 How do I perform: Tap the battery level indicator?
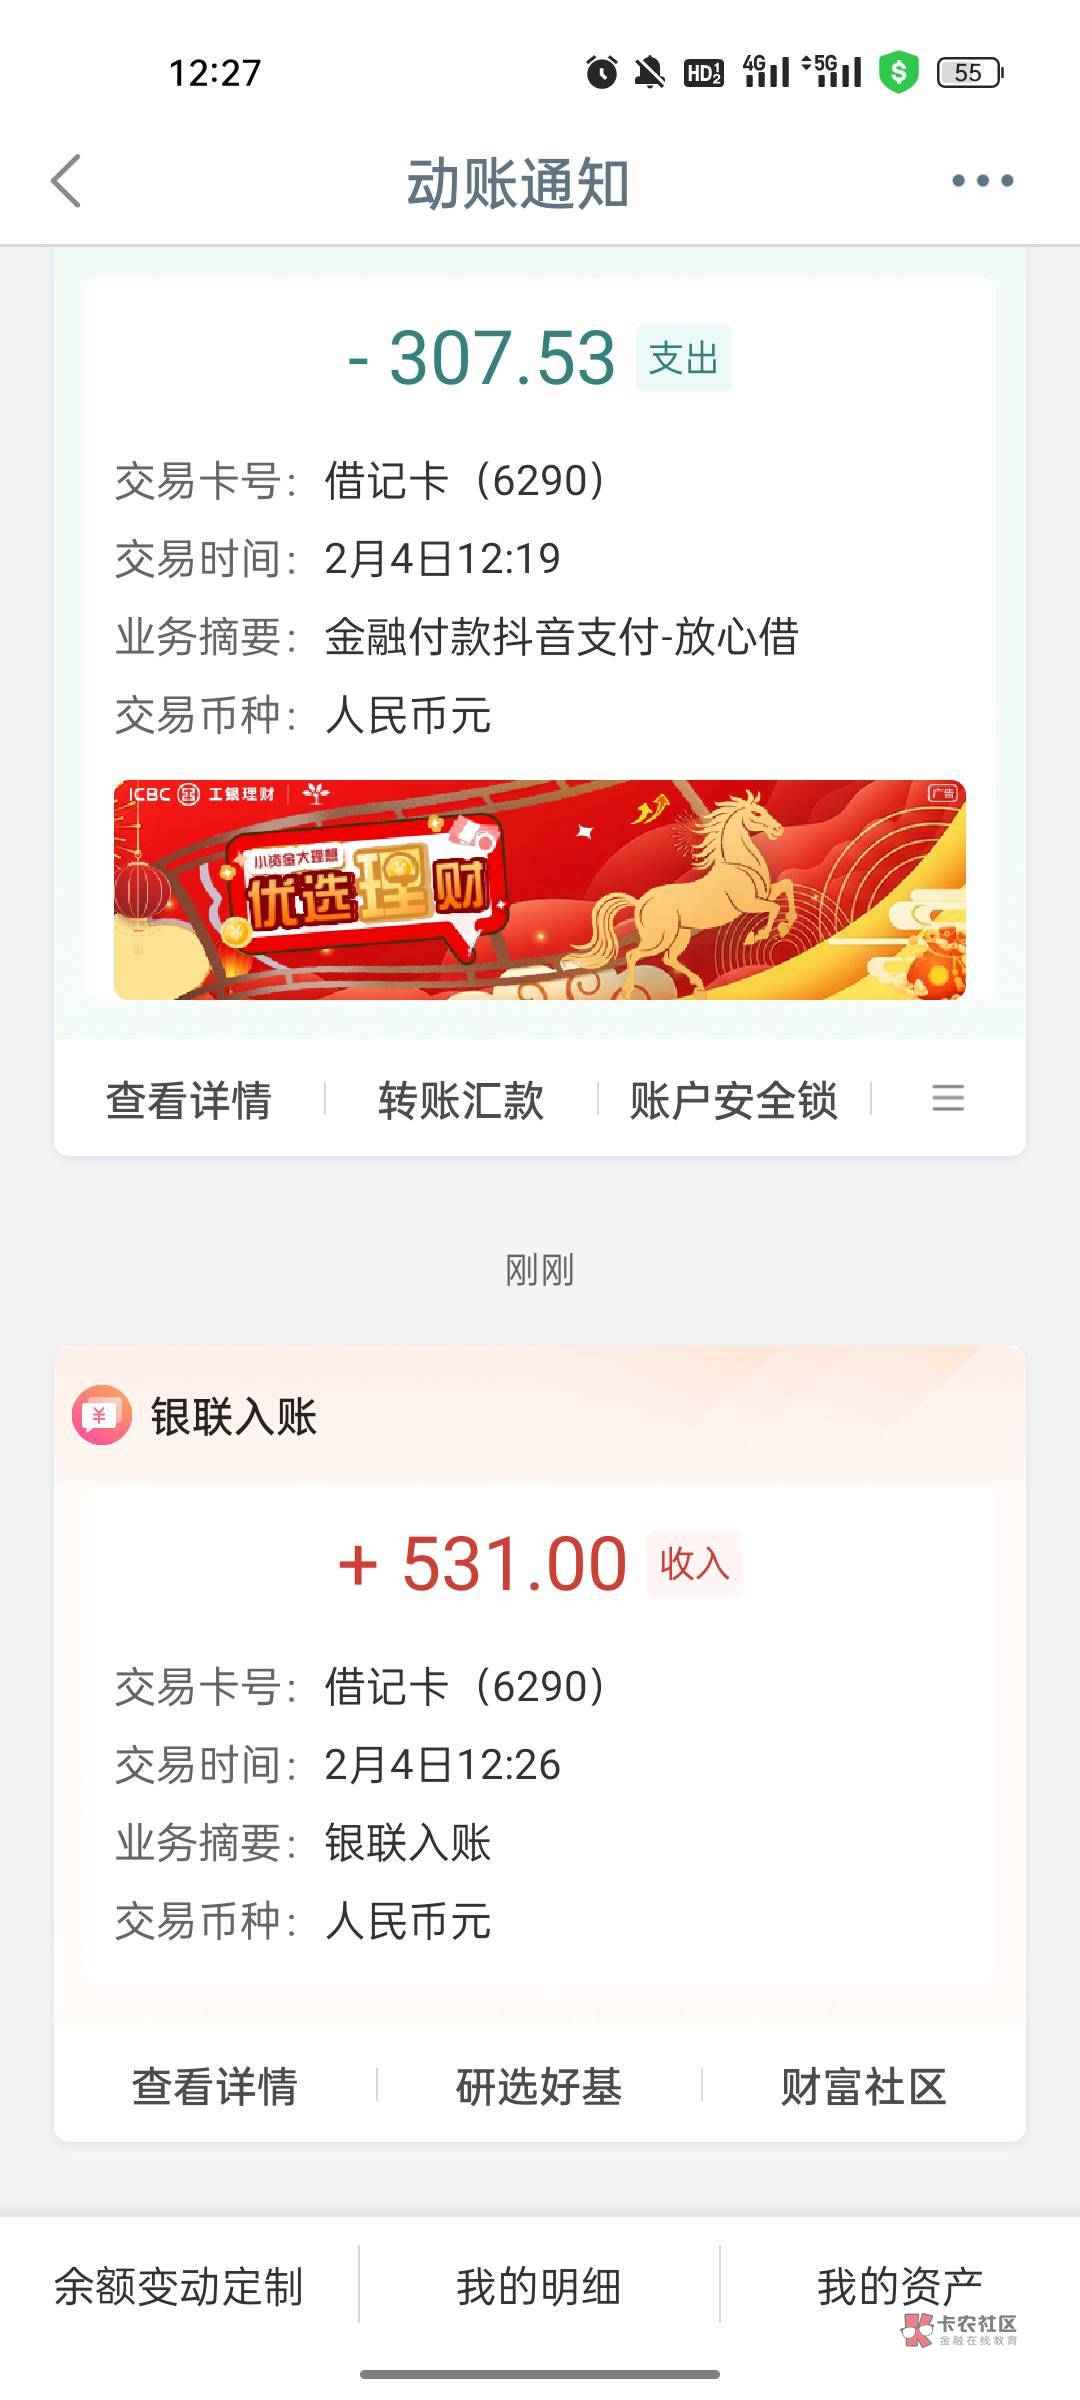click(969, 72)
